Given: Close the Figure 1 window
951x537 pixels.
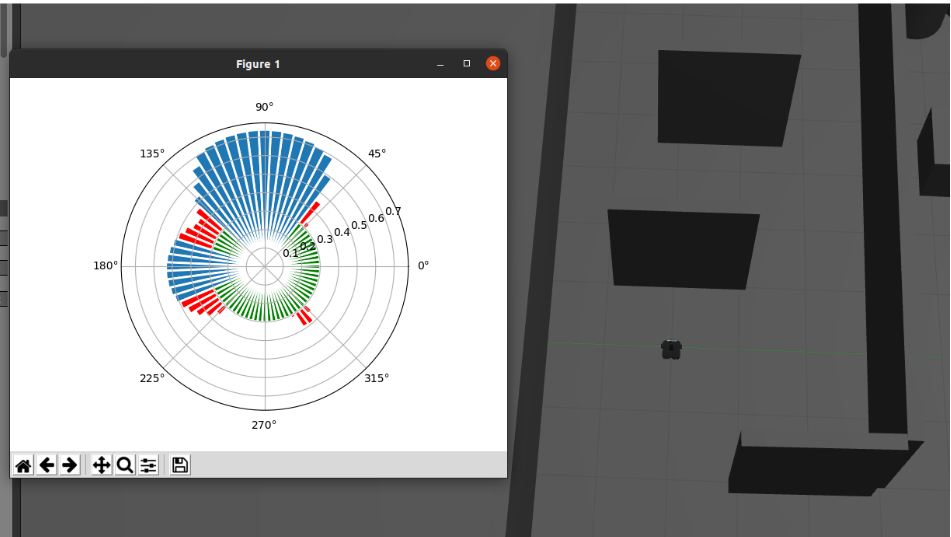Looking at the screenshot, I should [x=493, y=64].
